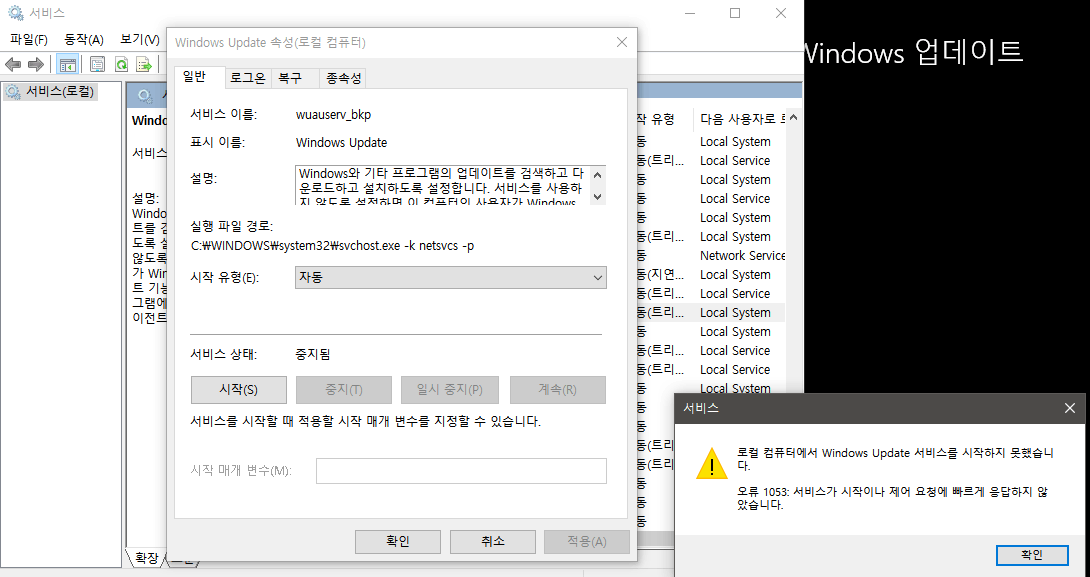Open the 동작(A) menu
This screenshot has width=1090, height=577.
click(84, 40)
